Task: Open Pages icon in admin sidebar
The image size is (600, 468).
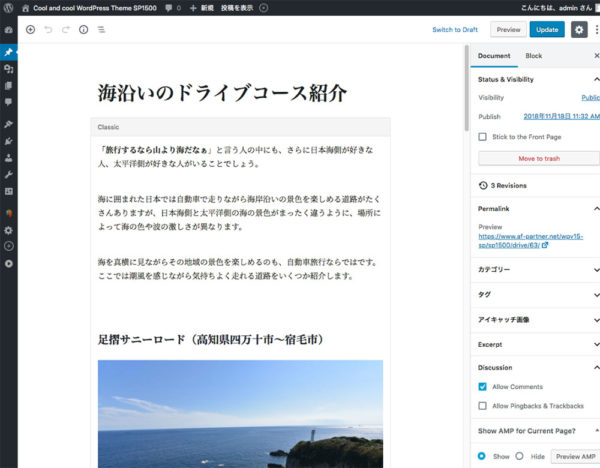Action: coord(8,85)
